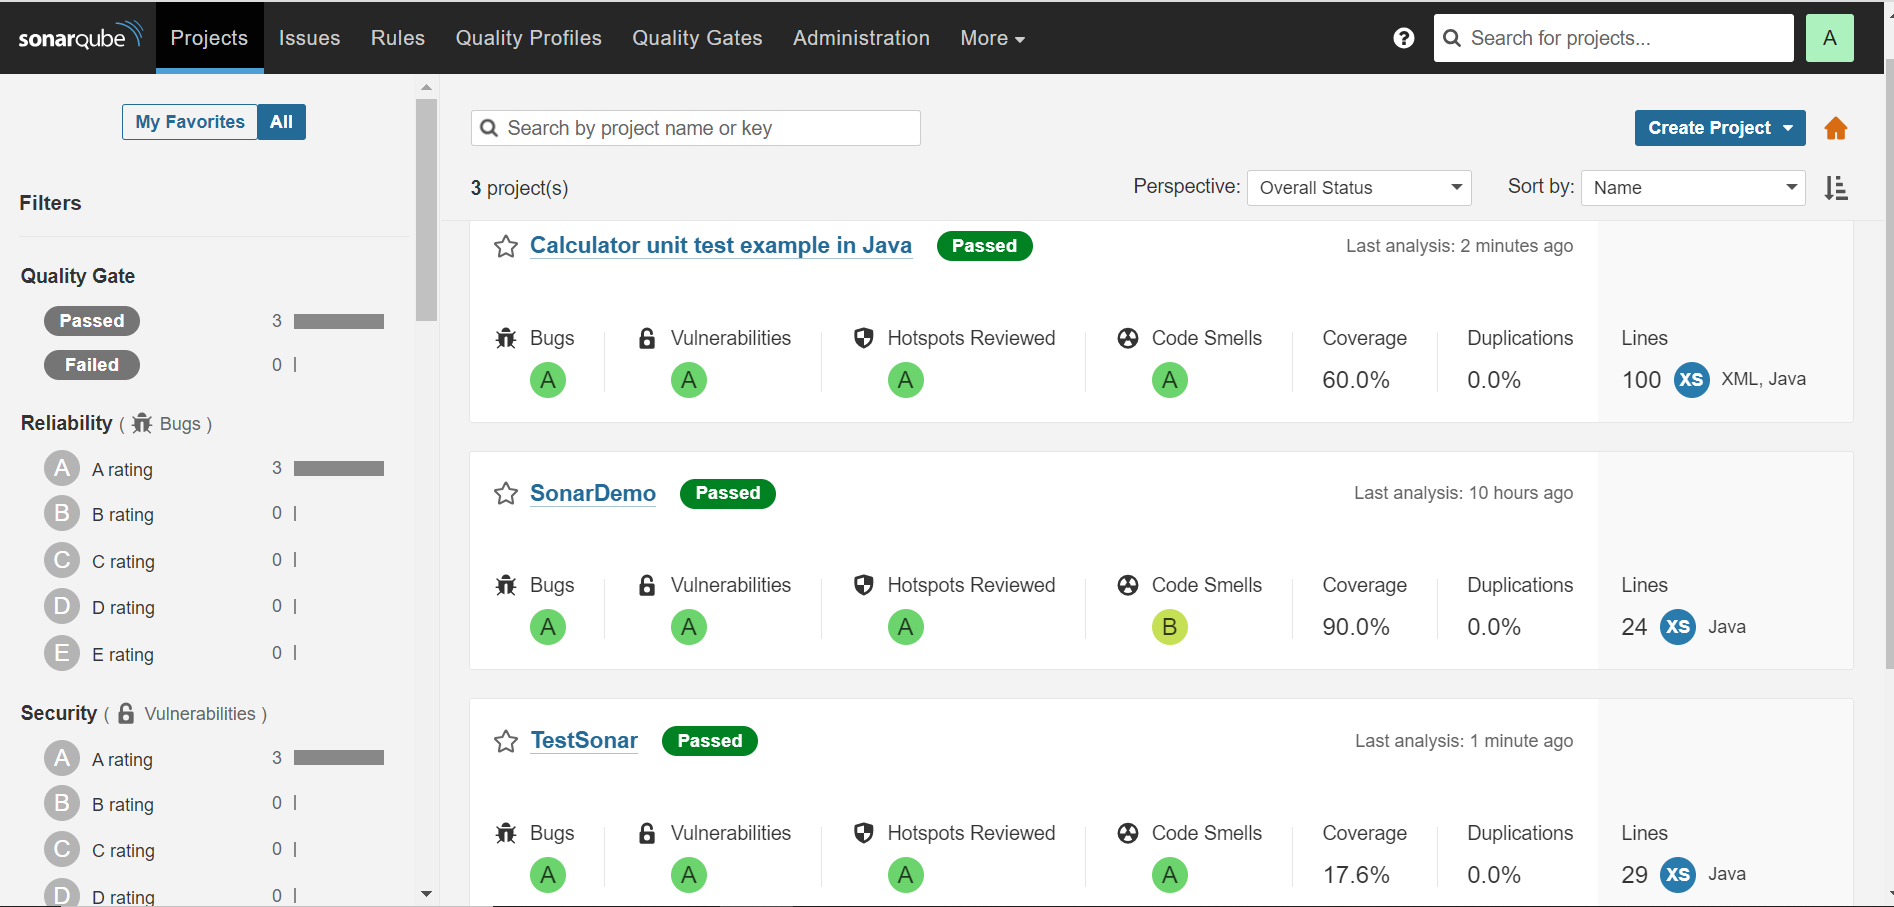The image size is (1894, 907).
Task: Click the sidebar scroll down arrow
Action: (426, 894)
